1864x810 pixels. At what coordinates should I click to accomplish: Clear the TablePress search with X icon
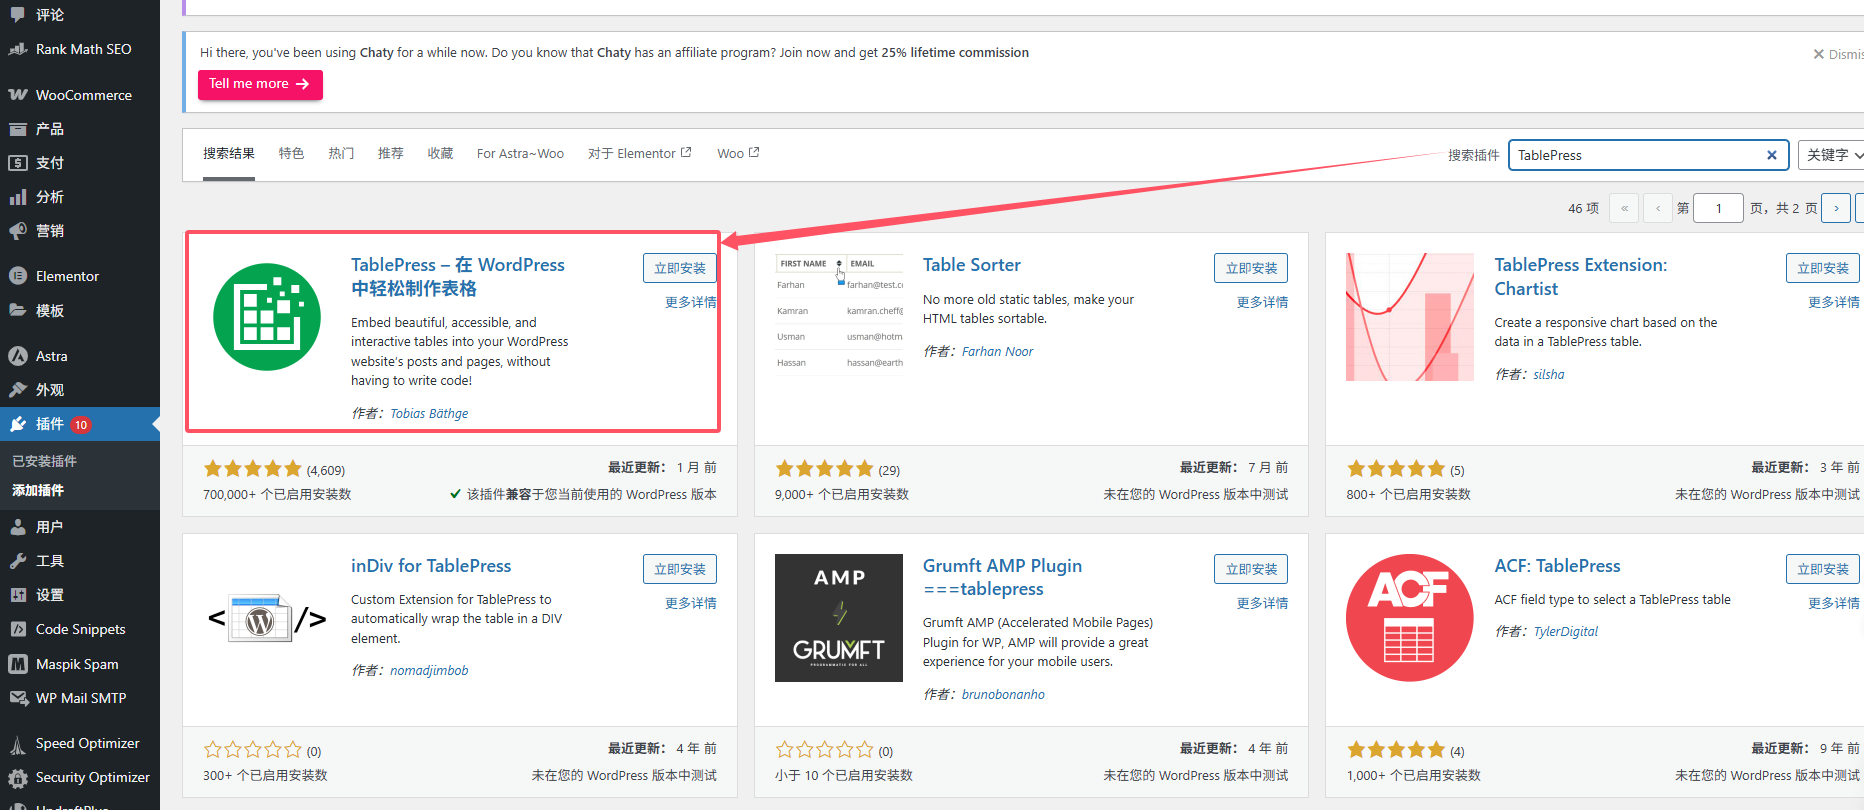click(x=1771, y=155)
